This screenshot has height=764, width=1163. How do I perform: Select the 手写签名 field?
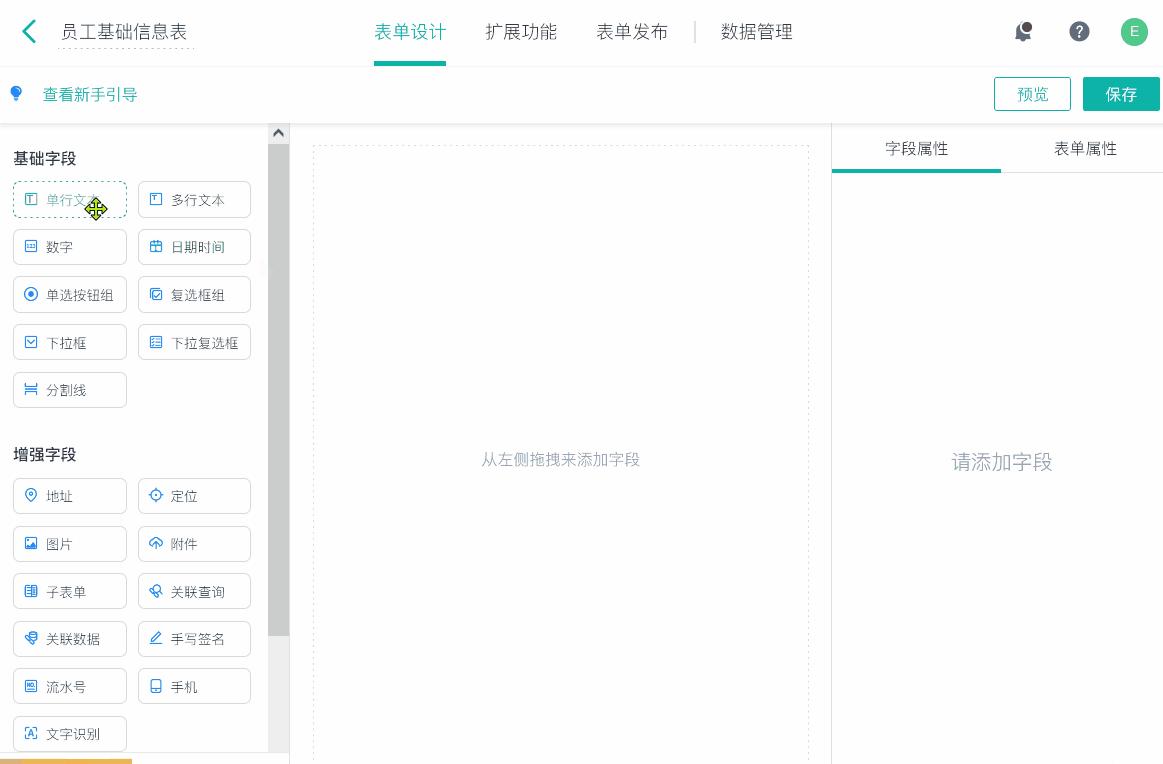point(194,638)
